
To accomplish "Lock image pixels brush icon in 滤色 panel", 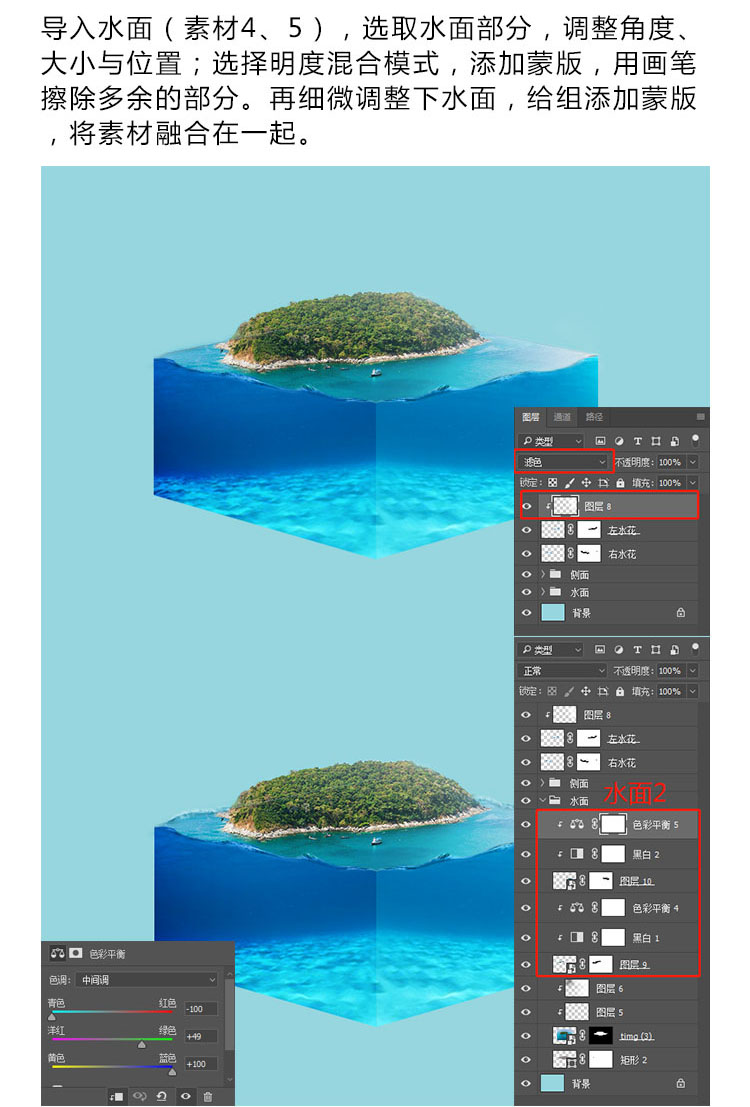I will pos(569,483).
